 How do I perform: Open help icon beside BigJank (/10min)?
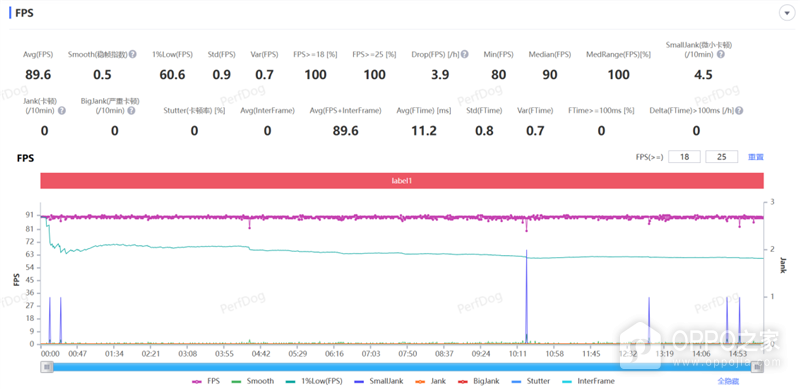point(132,110)
